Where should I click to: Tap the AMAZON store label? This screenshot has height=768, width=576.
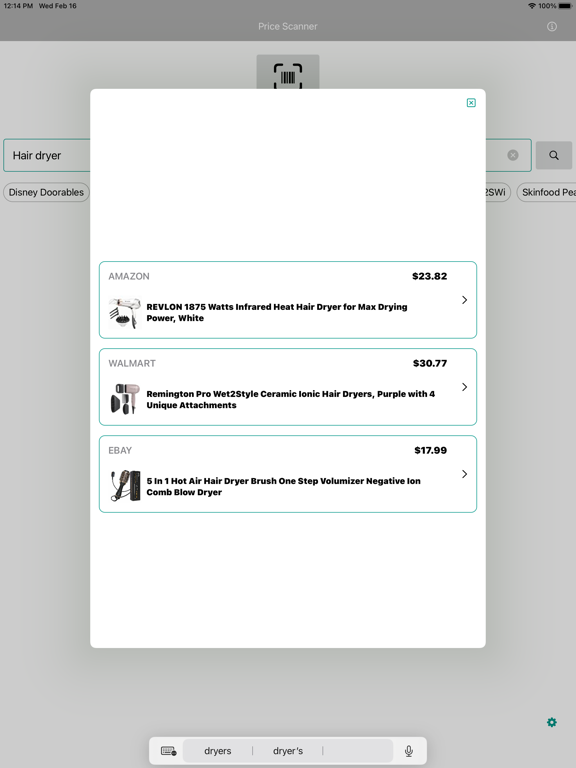(129, 276)
